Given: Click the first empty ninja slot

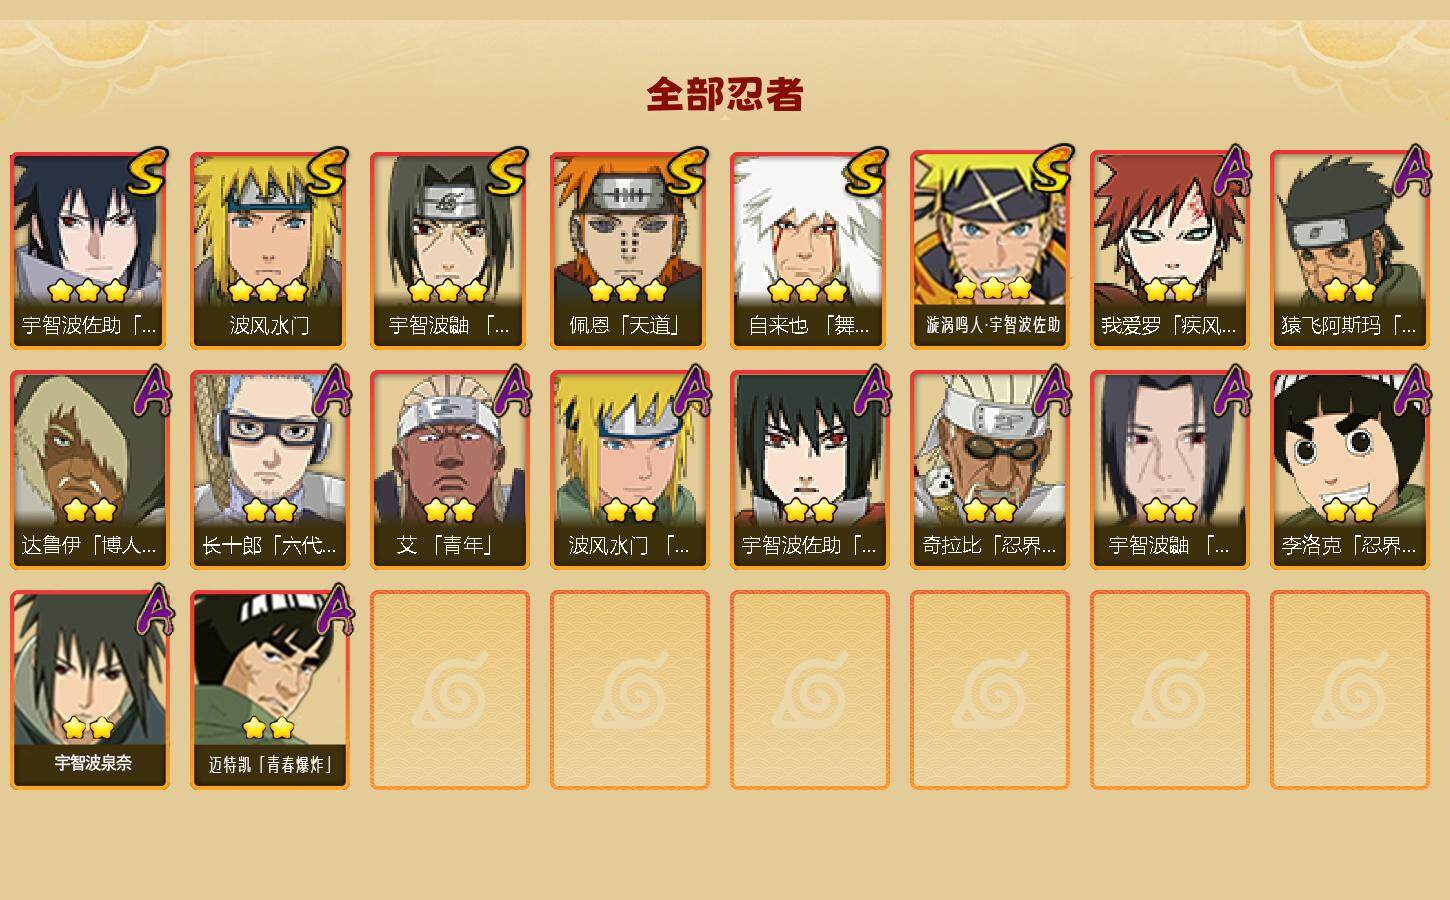Looking at the screenshot, I should click(x=449, y=690).
